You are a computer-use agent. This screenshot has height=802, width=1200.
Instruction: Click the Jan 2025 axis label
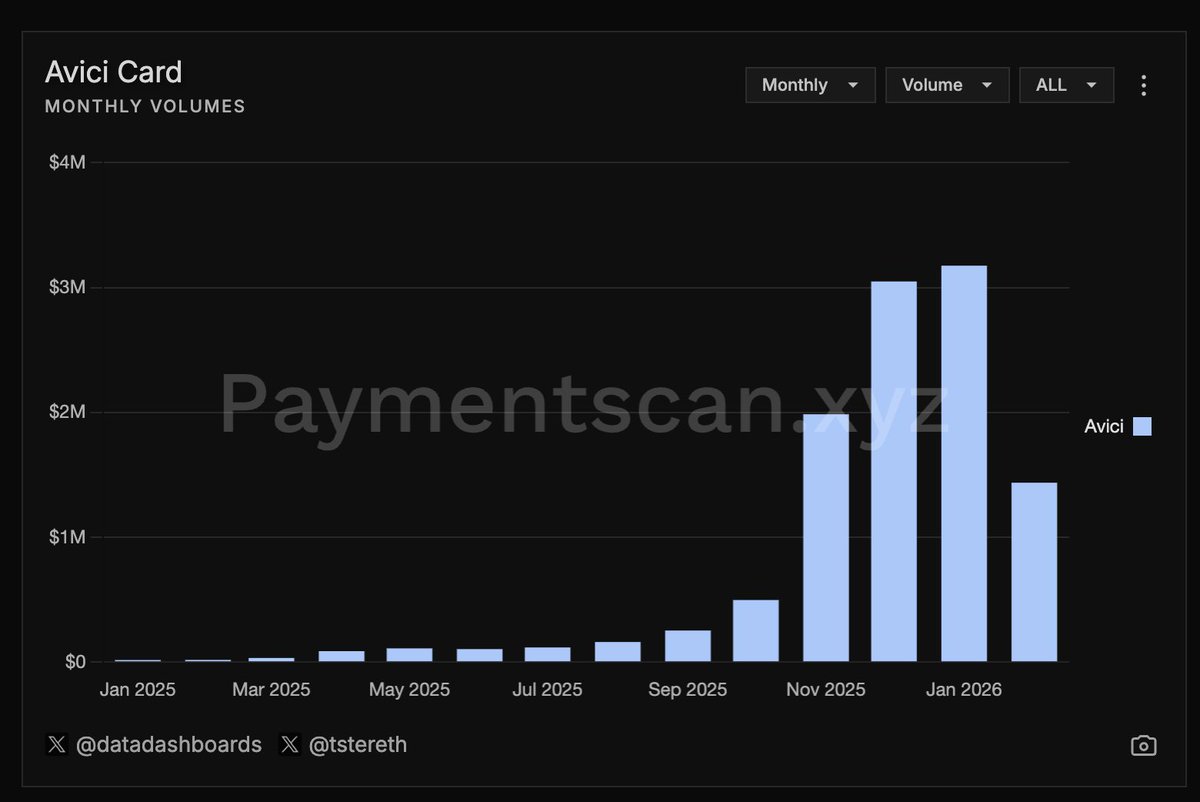[x=138, y=690]
